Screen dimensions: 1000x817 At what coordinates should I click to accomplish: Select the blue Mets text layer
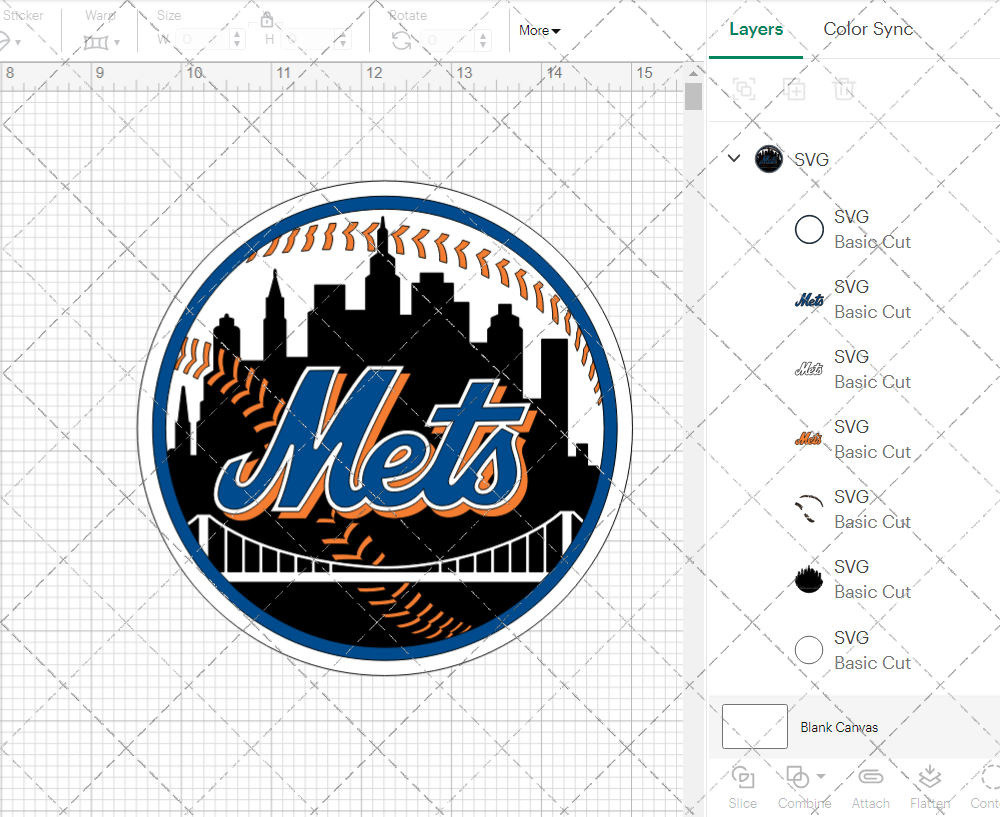[x=809, y=299]
